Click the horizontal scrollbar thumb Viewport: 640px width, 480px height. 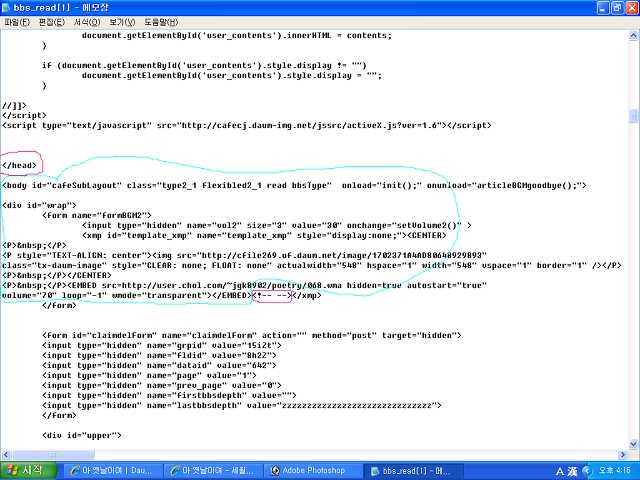click(x=53, y=454)
